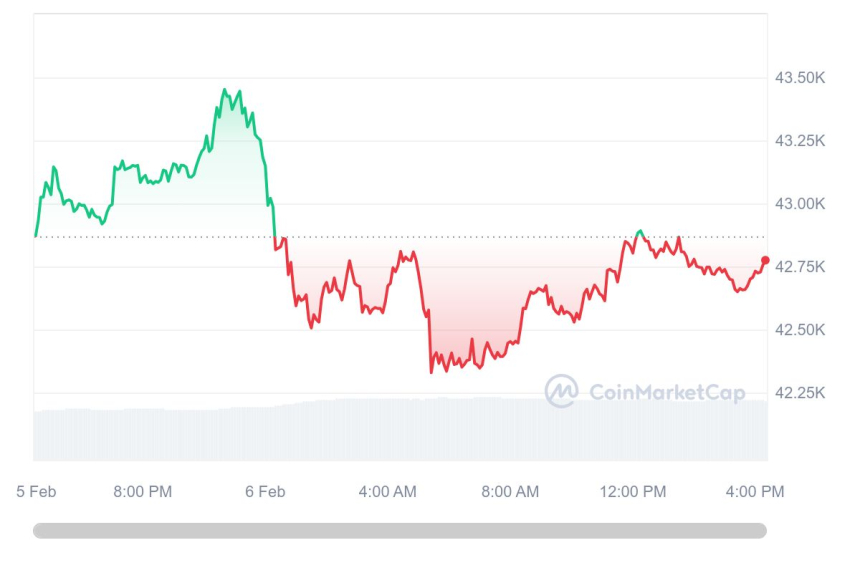Click the 43.25K price axis label
This screenshot has width=860, height=573.
800,141
